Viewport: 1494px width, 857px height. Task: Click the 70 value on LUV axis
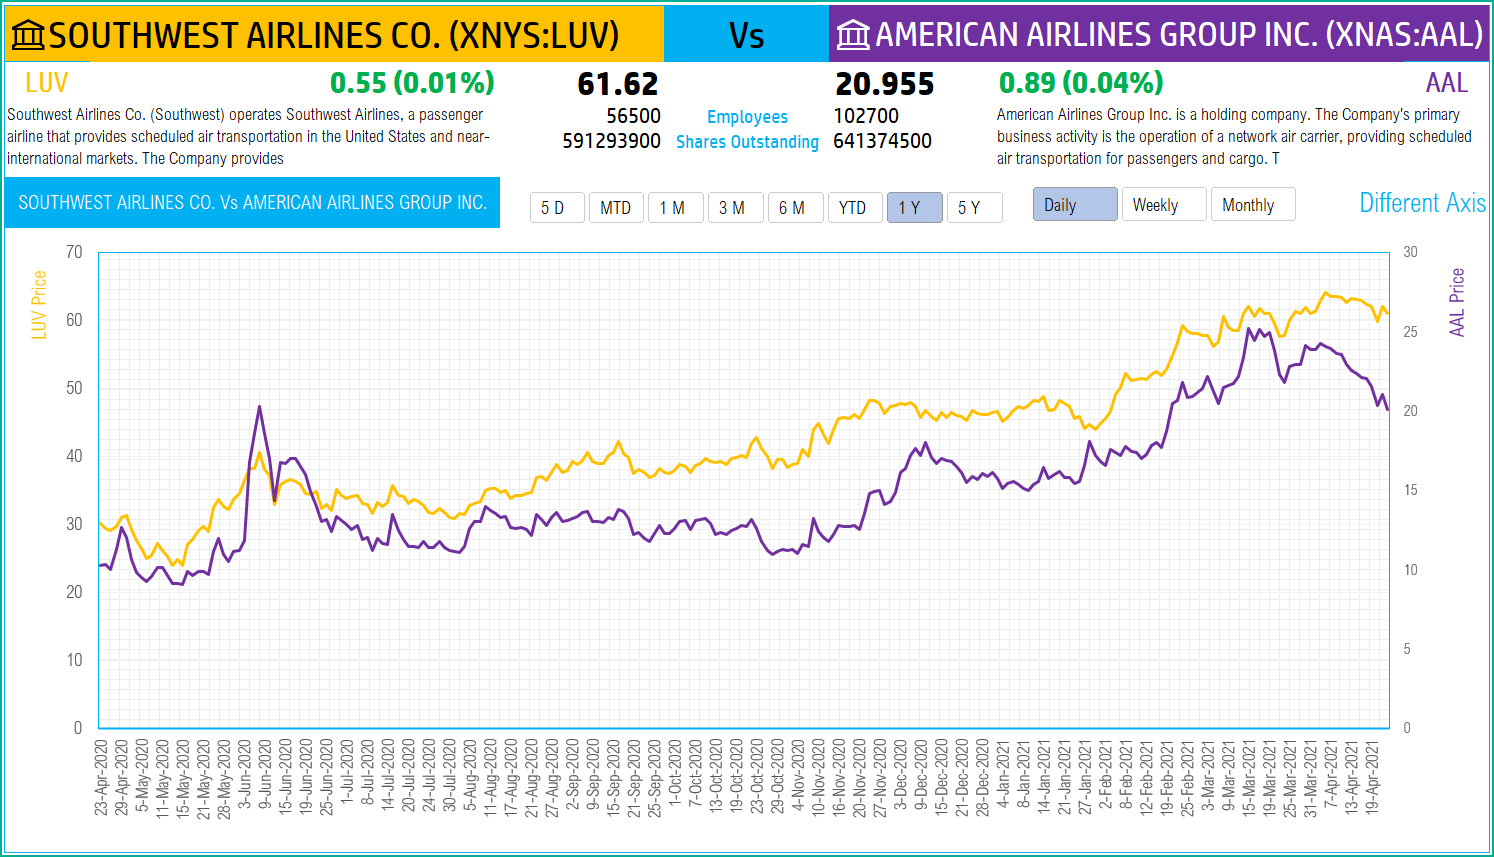tap(74, 252)
